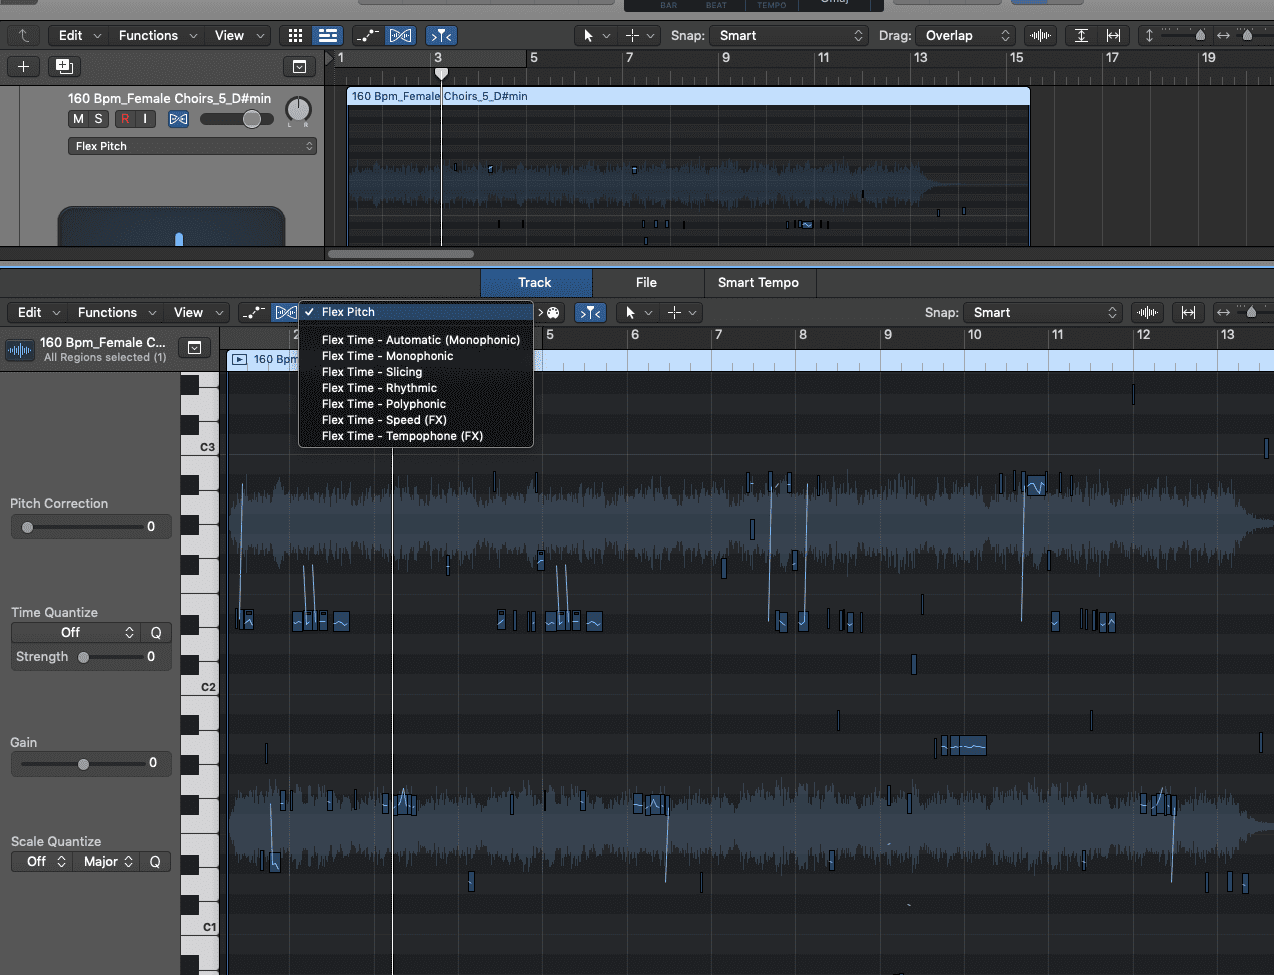Toggle input monitoring on the track
Viewport: 1274px width, 975px height.
tap(145, 118)
